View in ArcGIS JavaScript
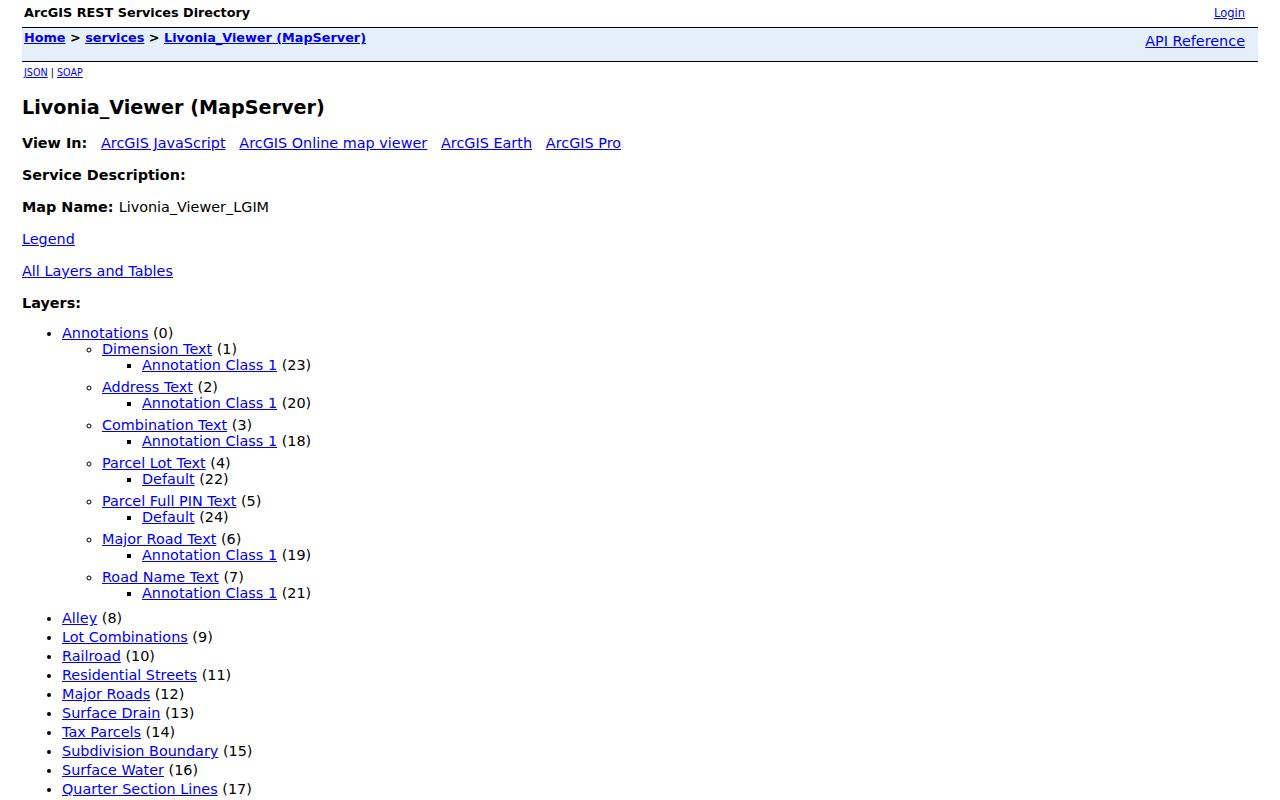 163,143
